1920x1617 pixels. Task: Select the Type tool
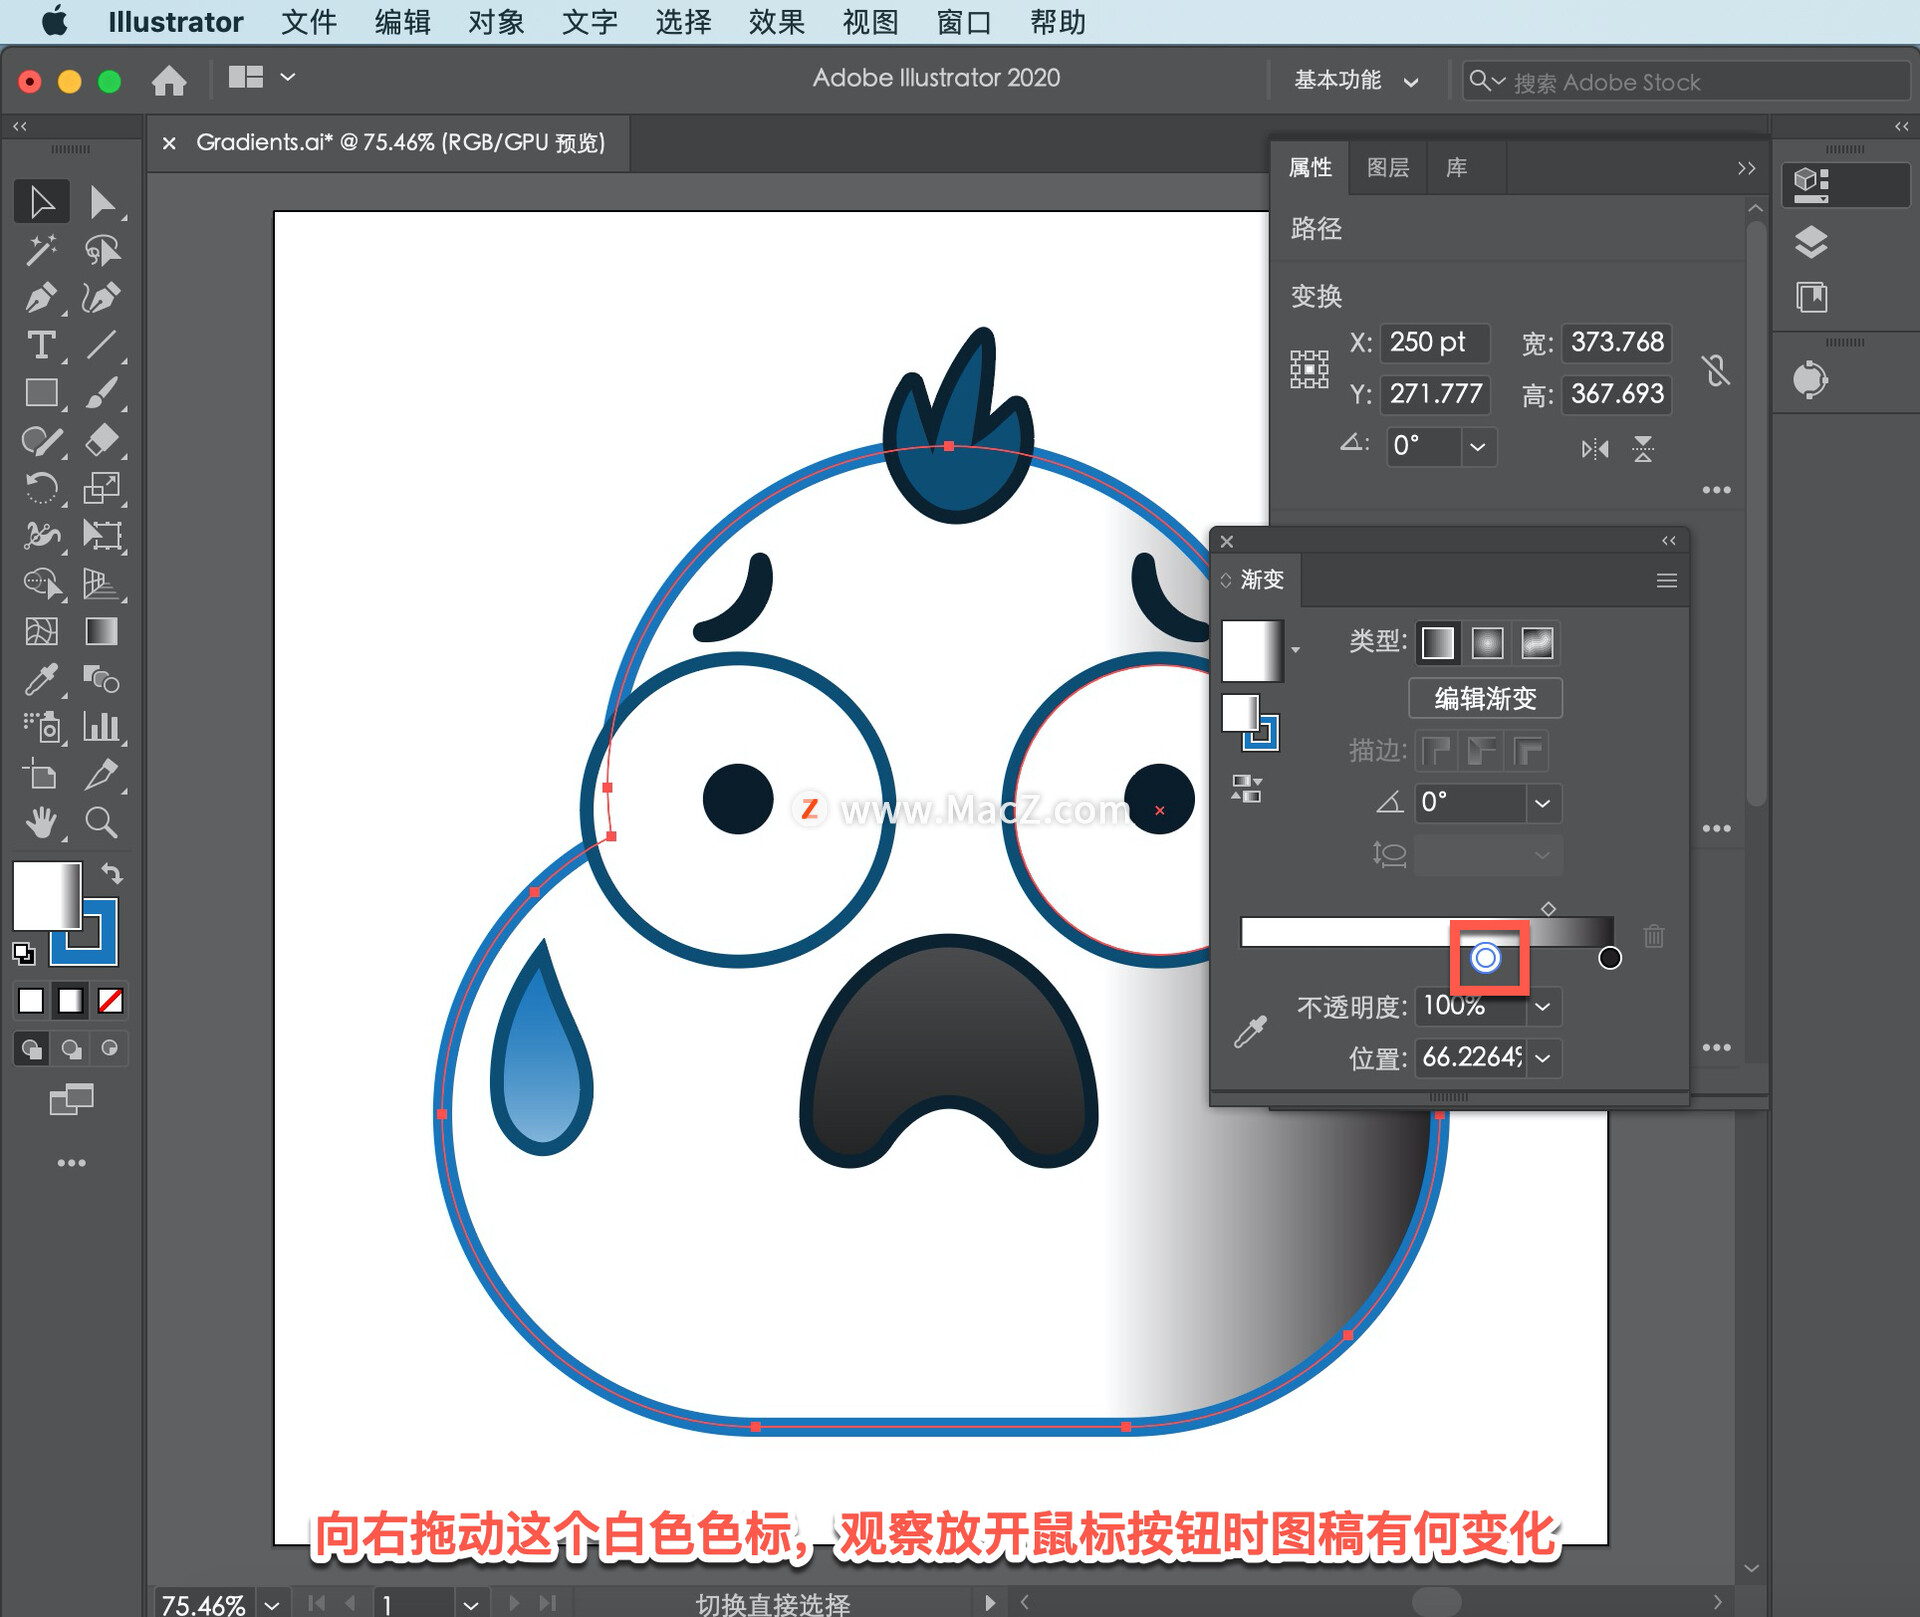[x=40, y=345]
